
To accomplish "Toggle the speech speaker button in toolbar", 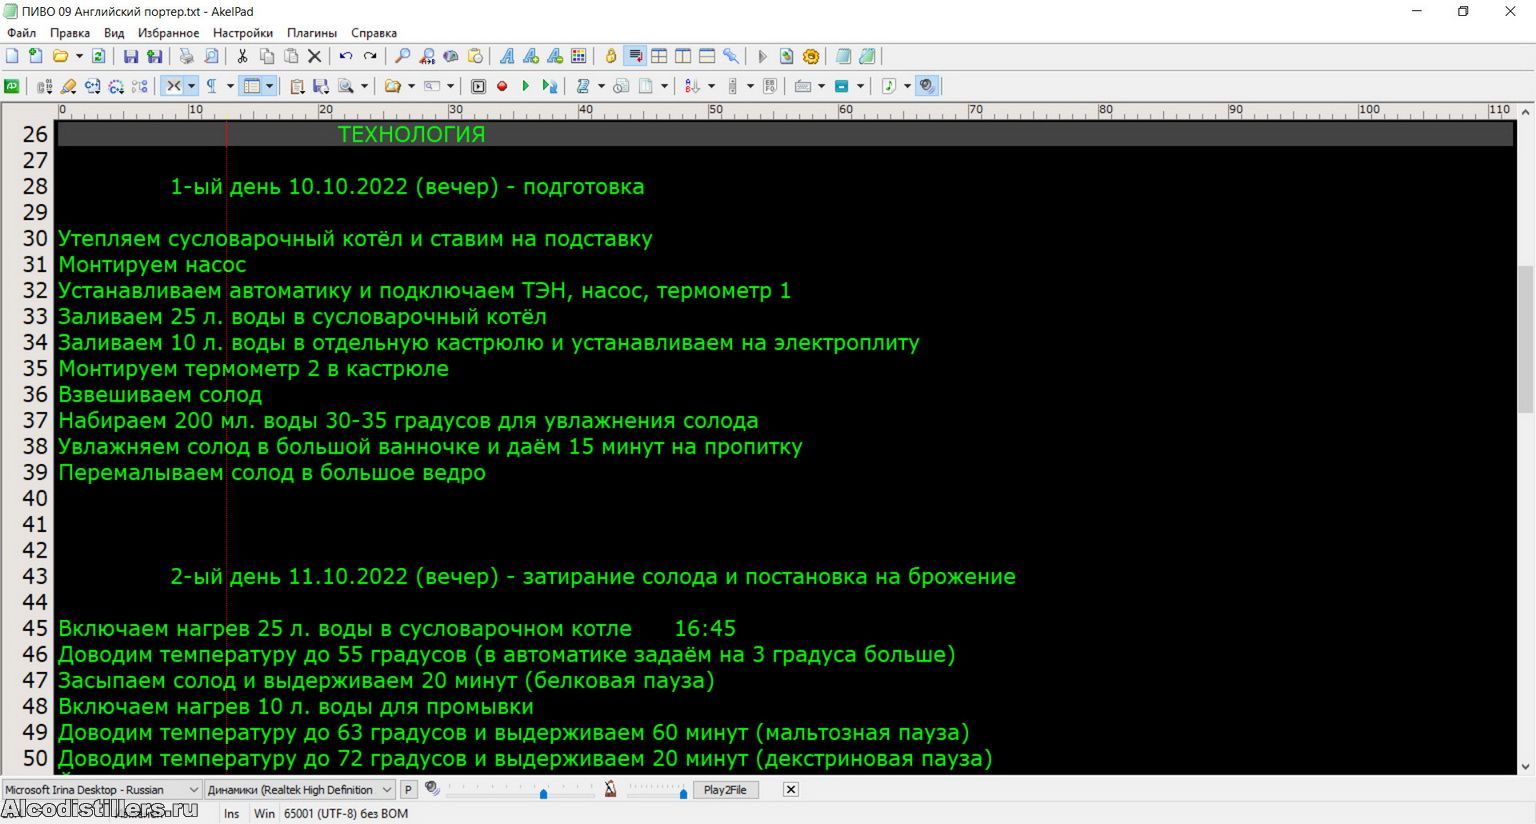I will pos(927,87).
